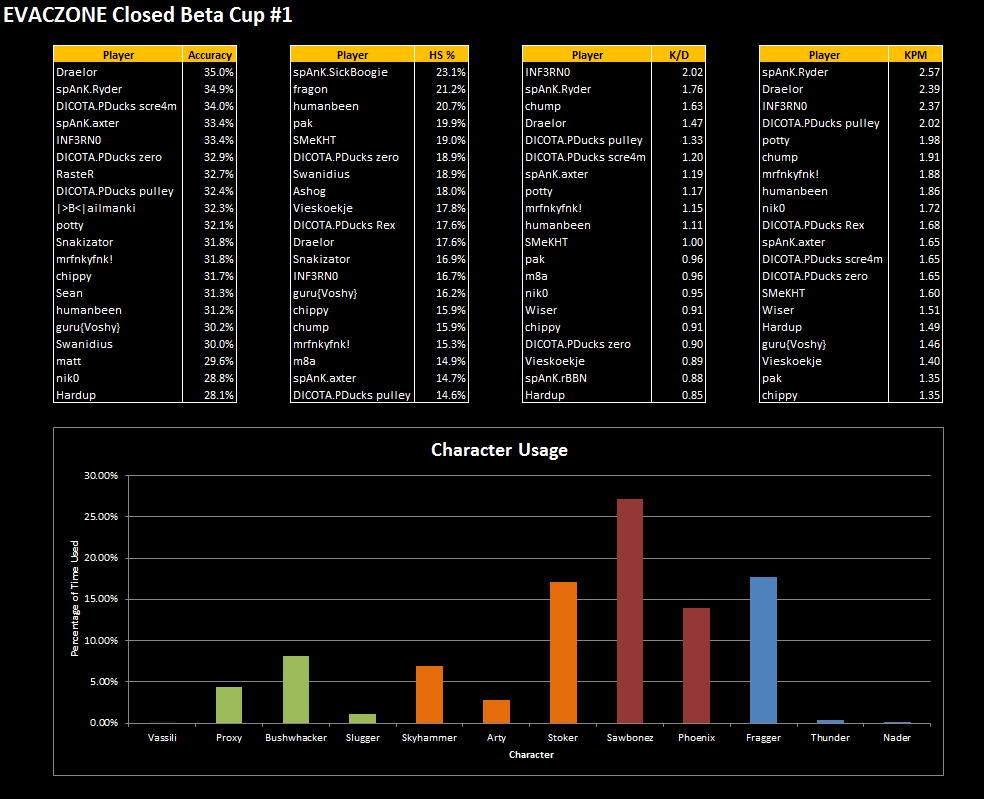Image resolution: width=984 pixels, height=799 pixels.
Task: Select the blue Fragger bar
Action: [x=763, y=650]
